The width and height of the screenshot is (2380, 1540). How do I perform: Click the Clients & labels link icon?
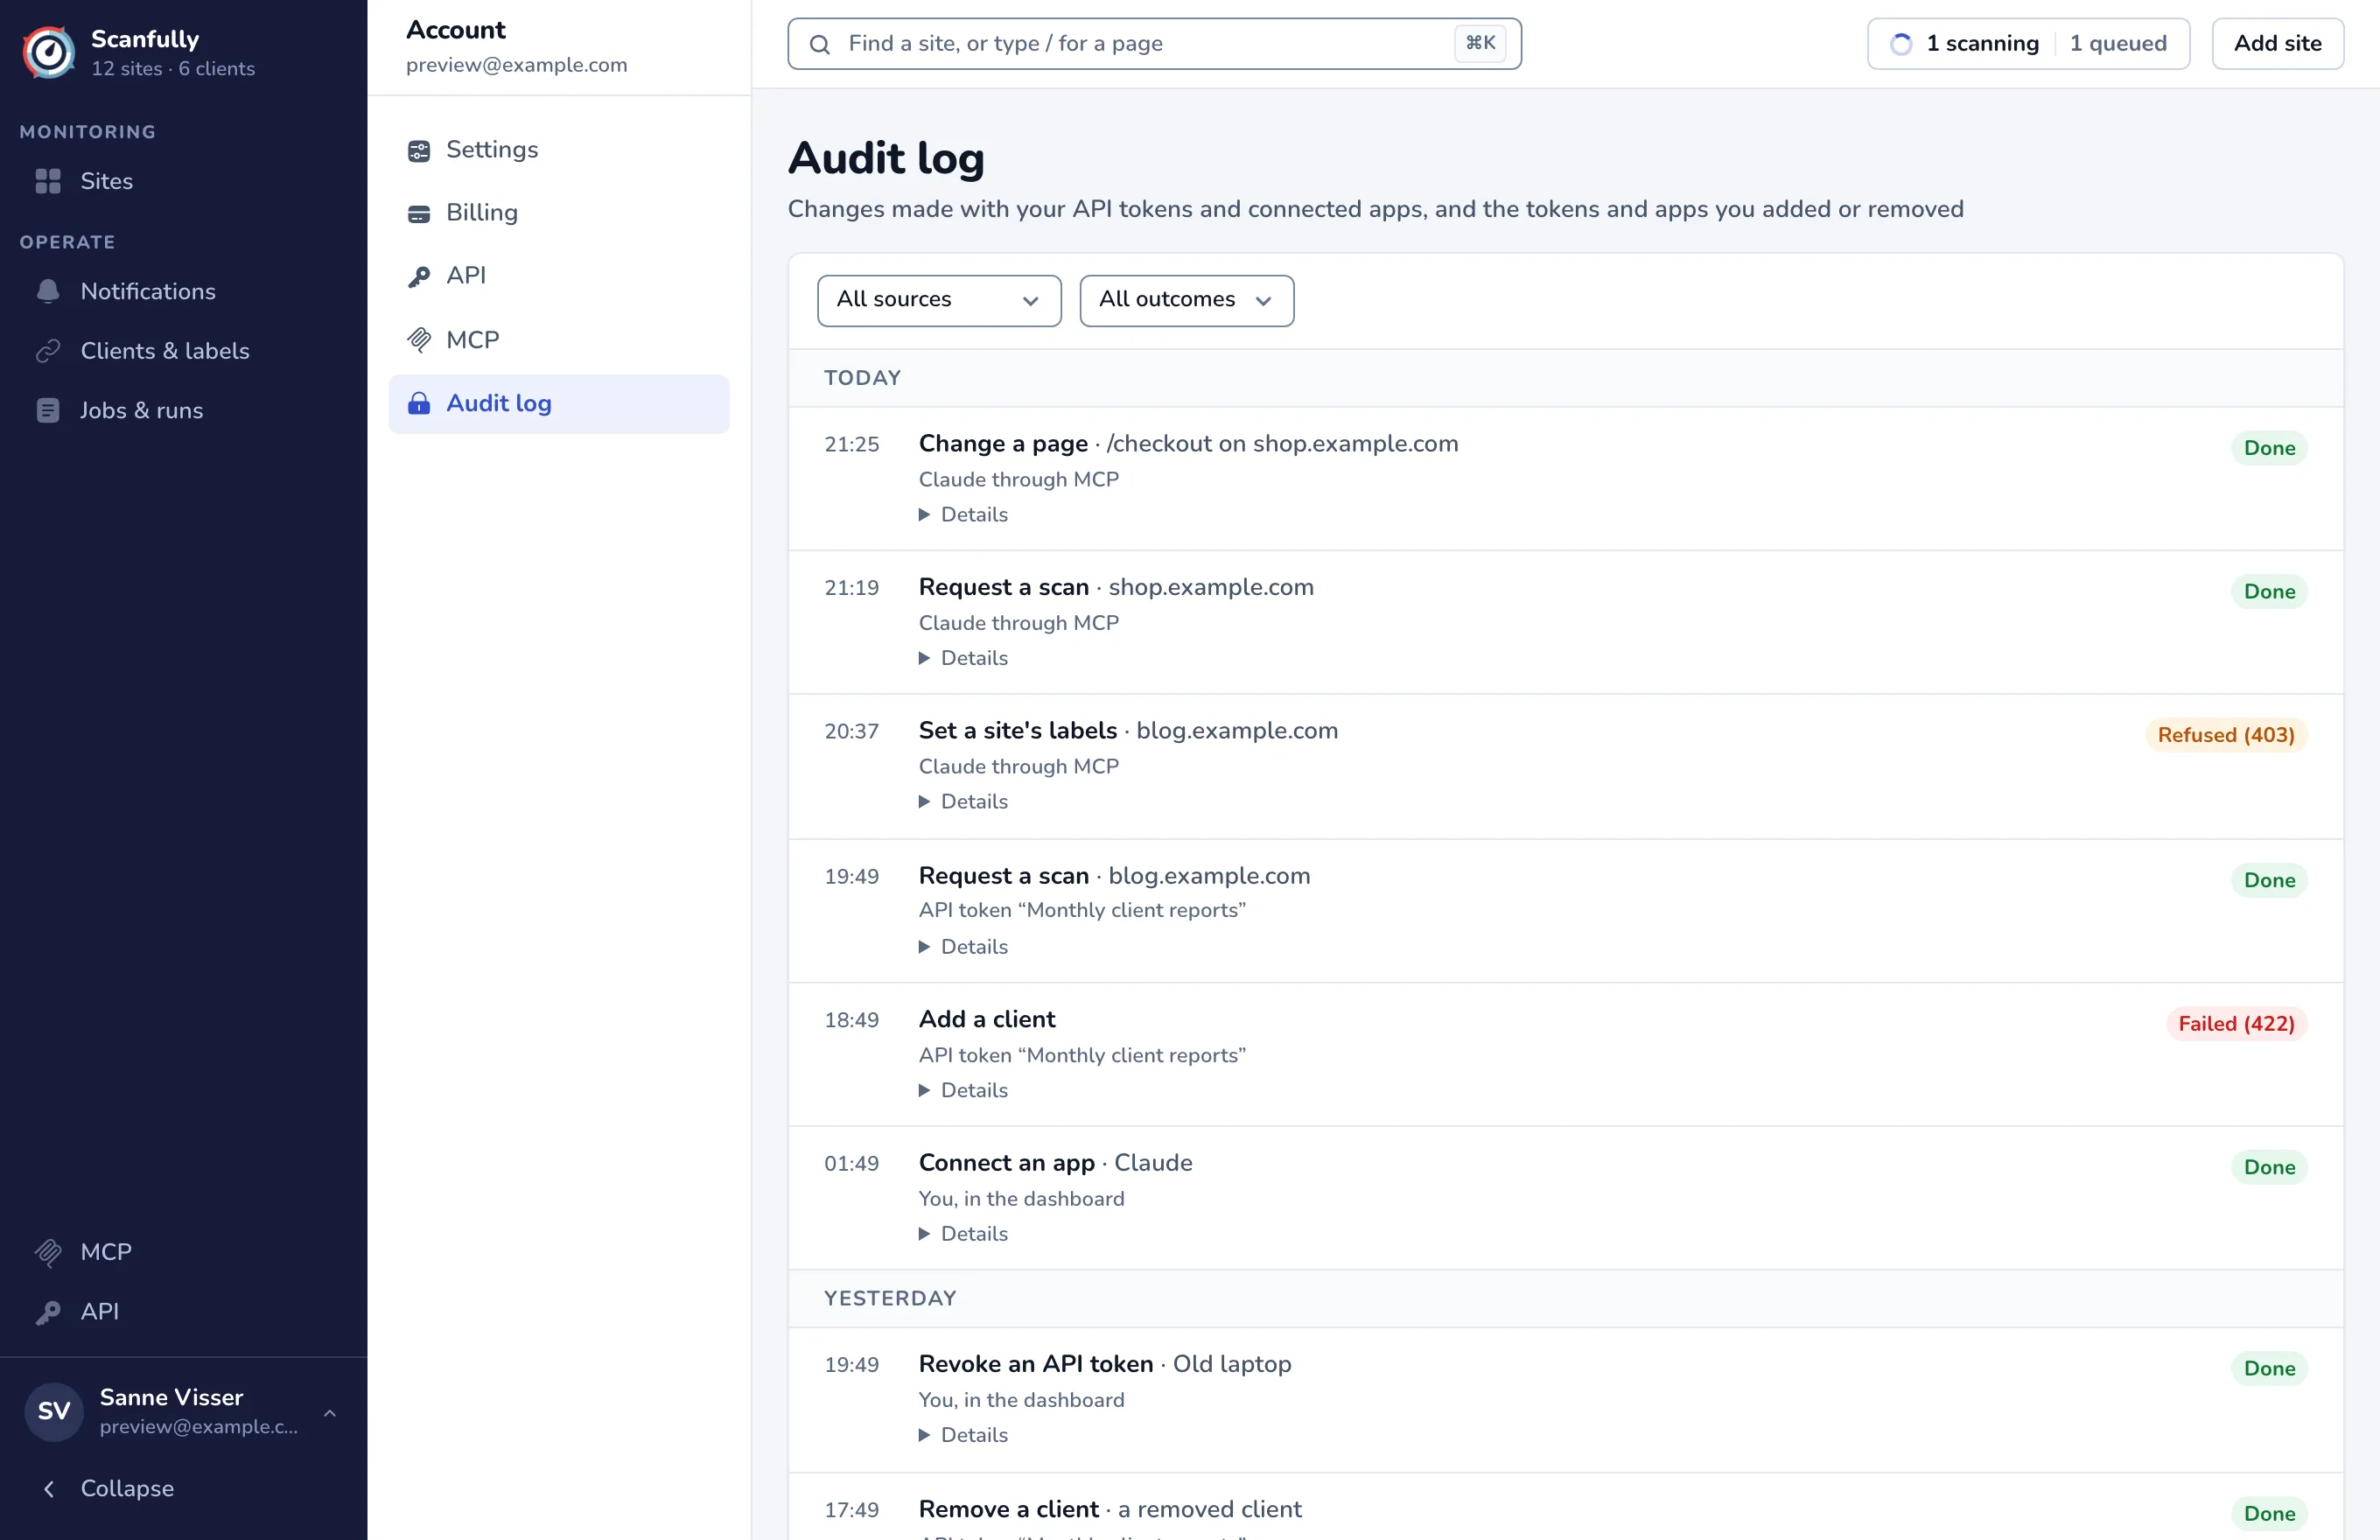(48, 351)
